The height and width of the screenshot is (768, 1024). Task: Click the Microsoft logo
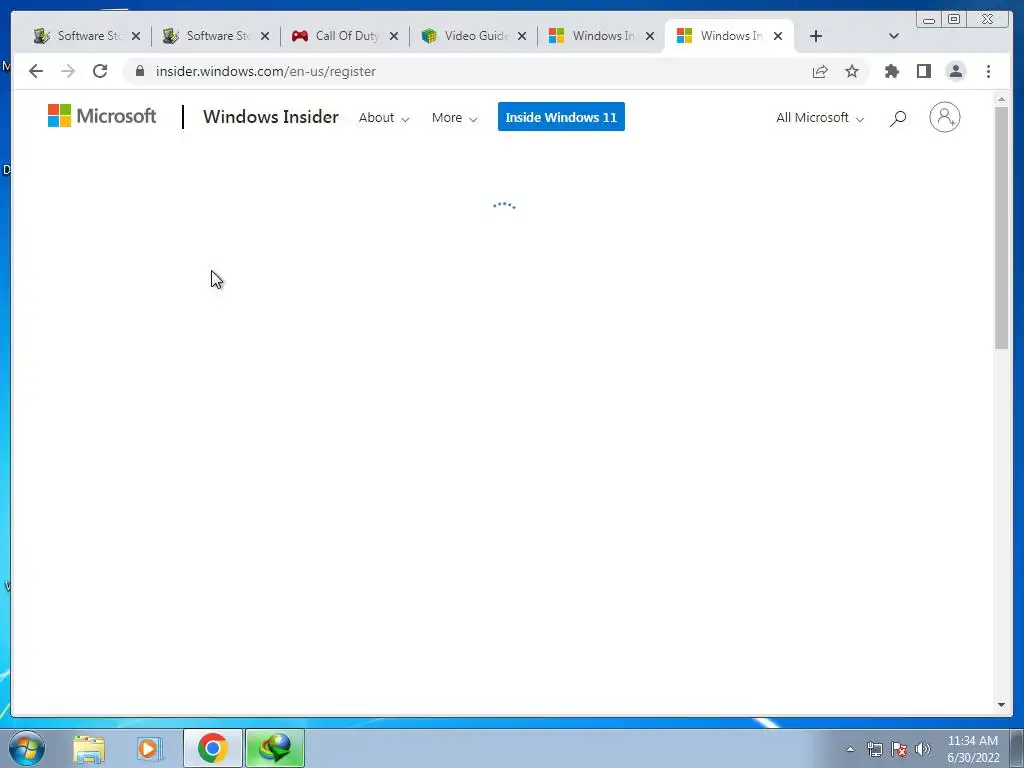coord(102,116)
